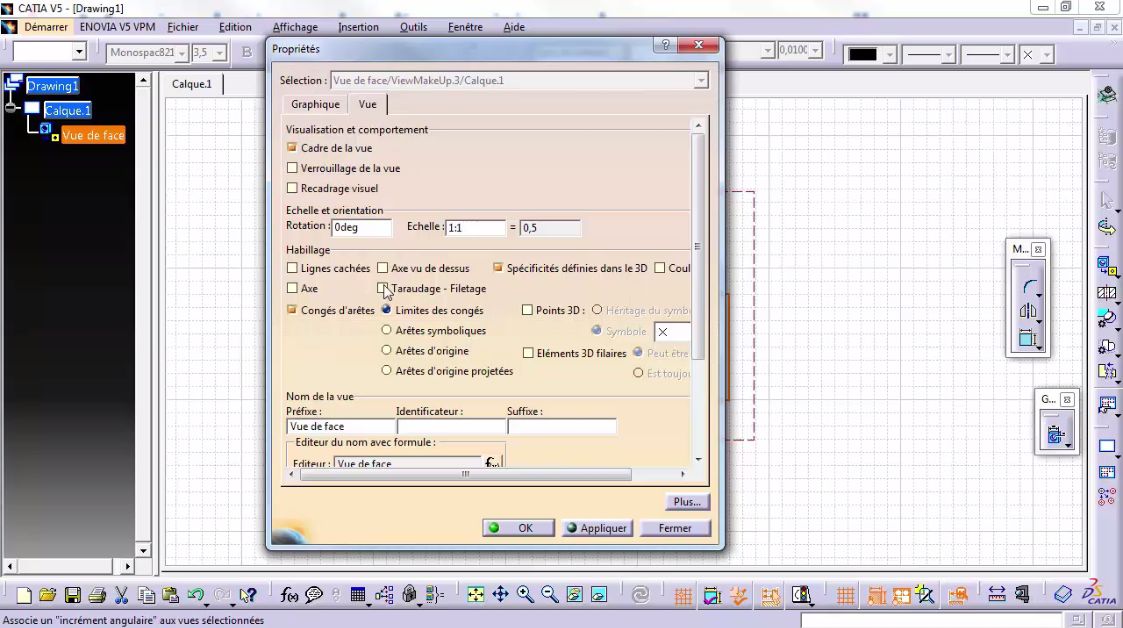The height and width of the screenshot is (628, 1123).
Task: Select the Zoom In magnifier tool
Action: [522, 594]
